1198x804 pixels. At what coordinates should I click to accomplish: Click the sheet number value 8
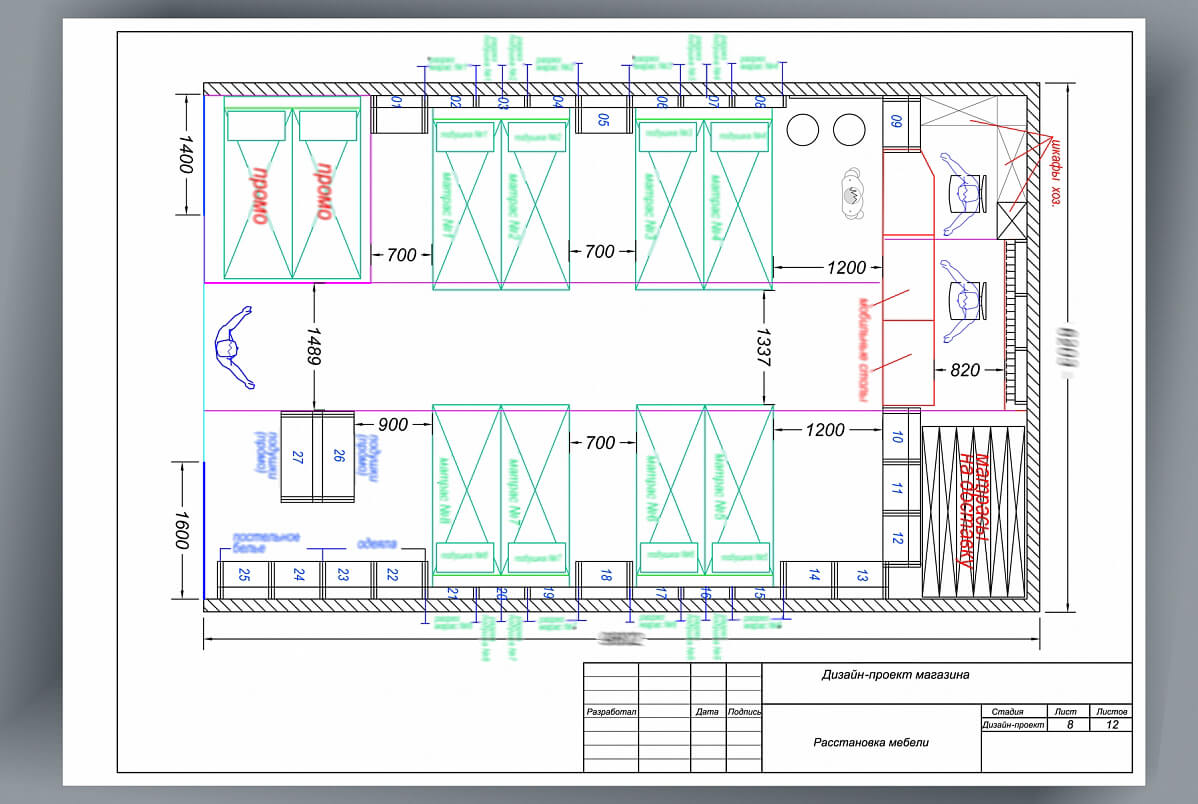point(1070,725)
